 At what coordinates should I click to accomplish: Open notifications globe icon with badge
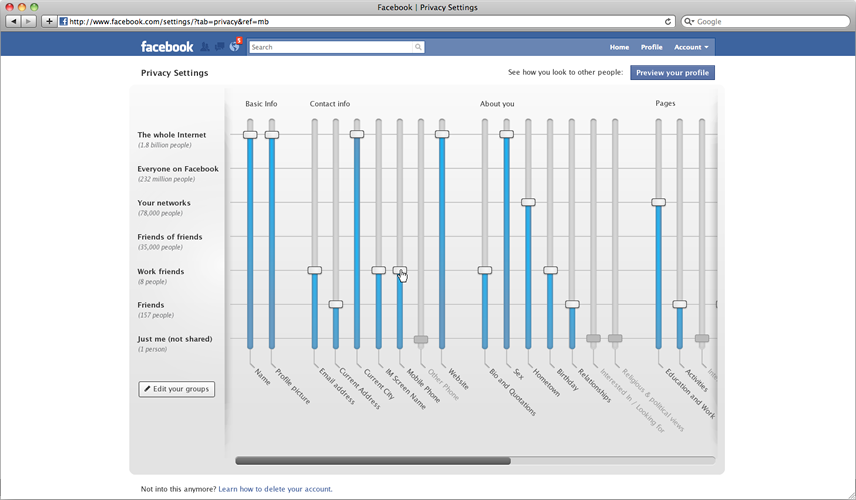click(235, 46)
